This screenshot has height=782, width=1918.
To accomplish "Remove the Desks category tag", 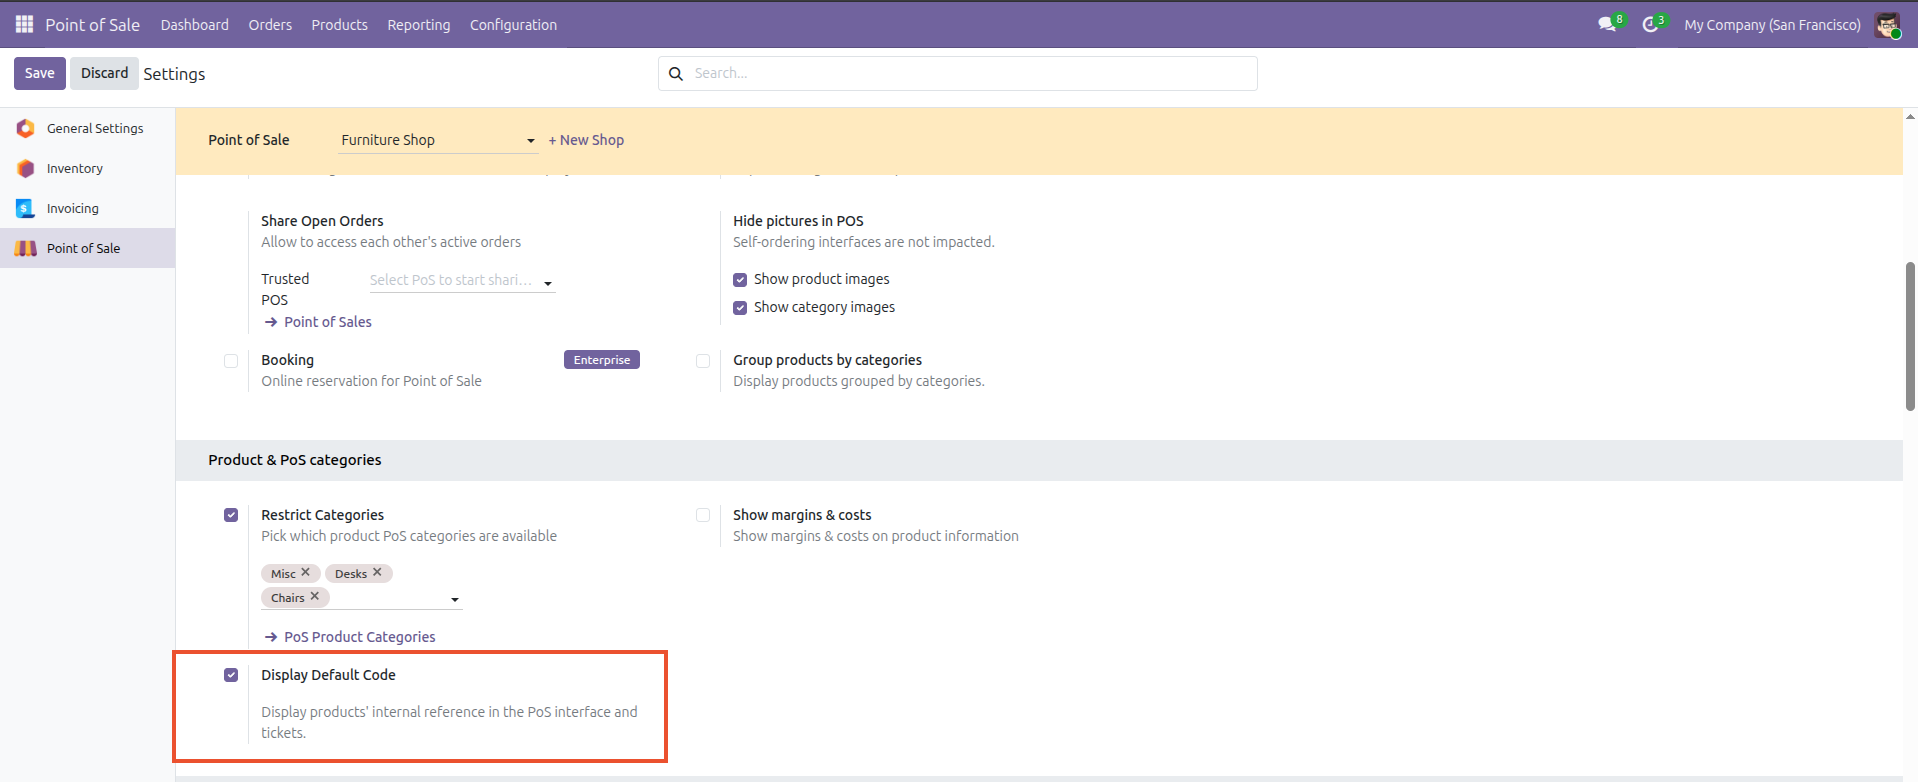I will click(377, 572).
